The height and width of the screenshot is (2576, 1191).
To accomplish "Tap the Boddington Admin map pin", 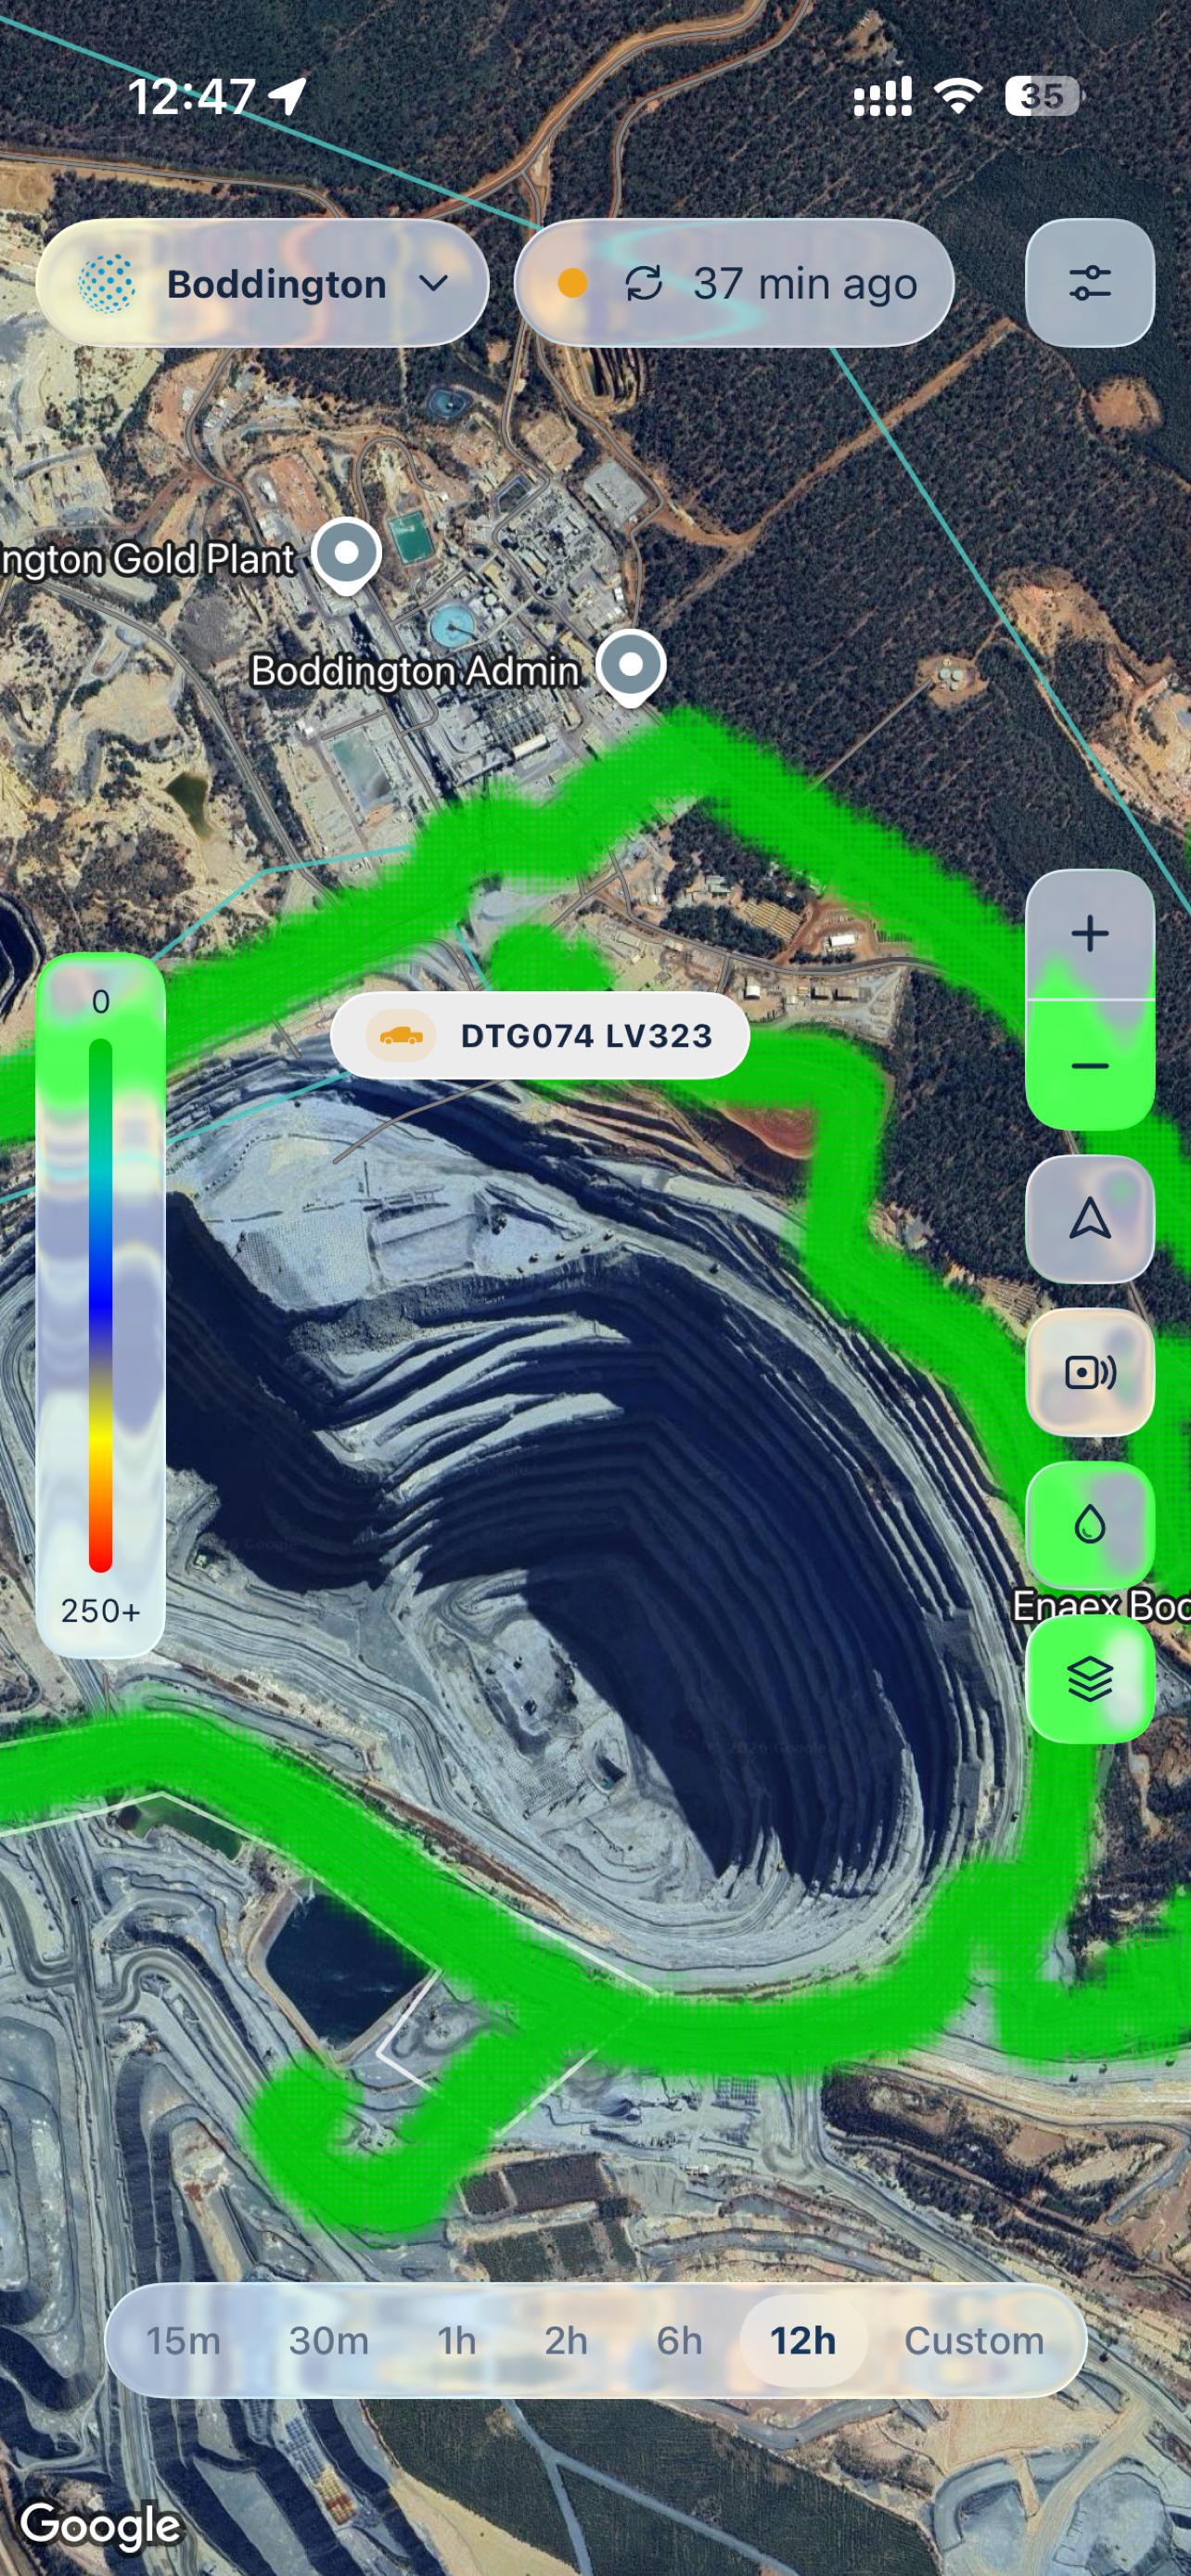I will (631, 668).
